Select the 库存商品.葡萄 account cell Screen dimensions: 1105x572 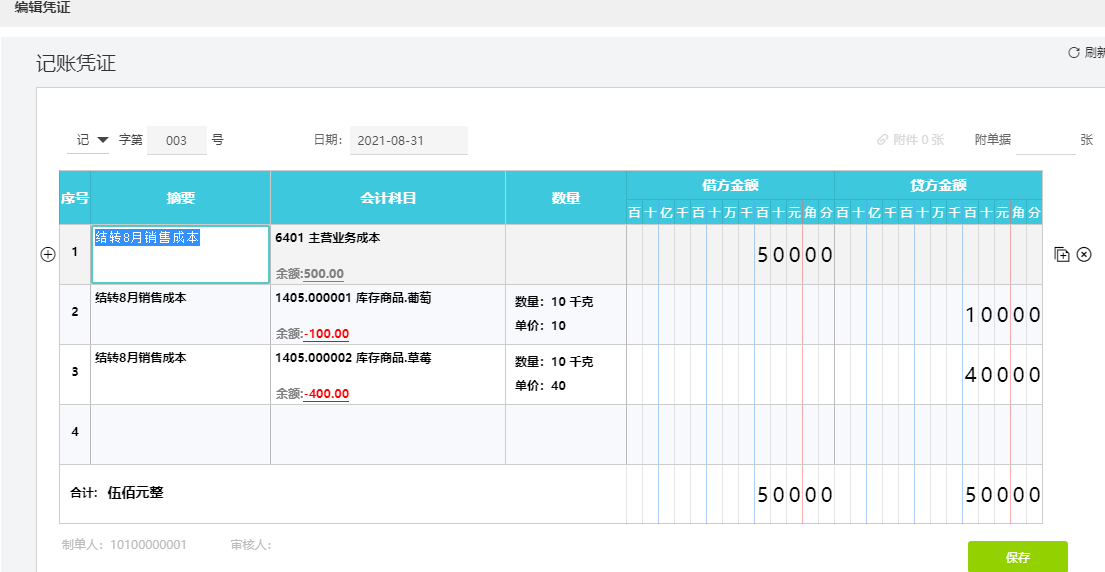pyautogui.click(x=388, y=314)
